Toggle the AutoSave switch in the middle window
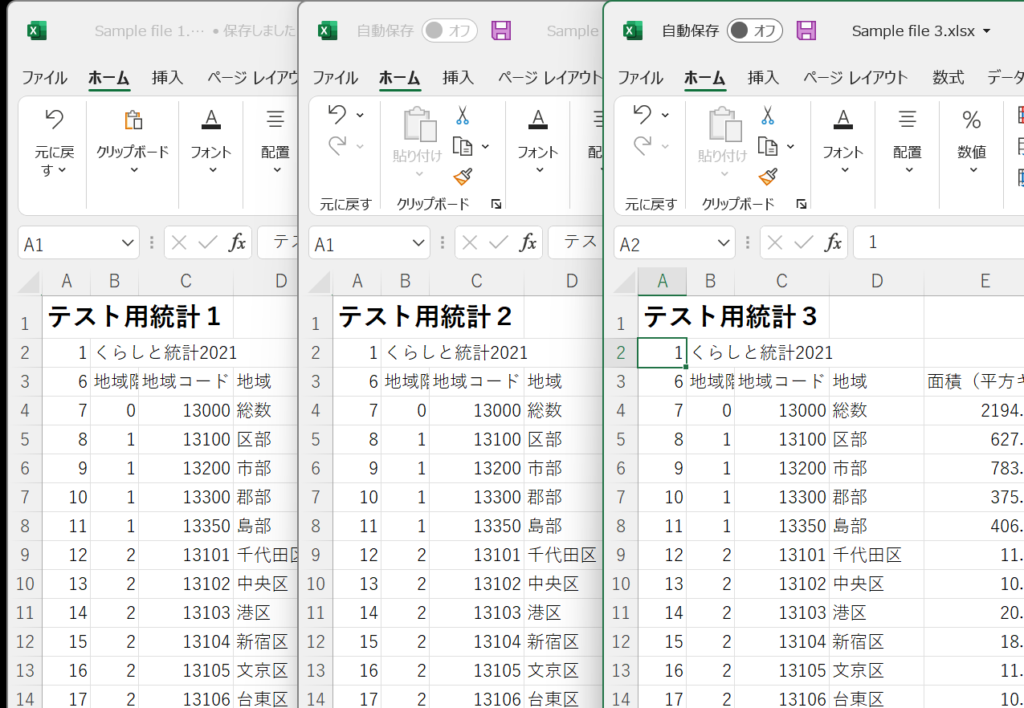This screenshot has width=1024, height=708. (449, 31)
